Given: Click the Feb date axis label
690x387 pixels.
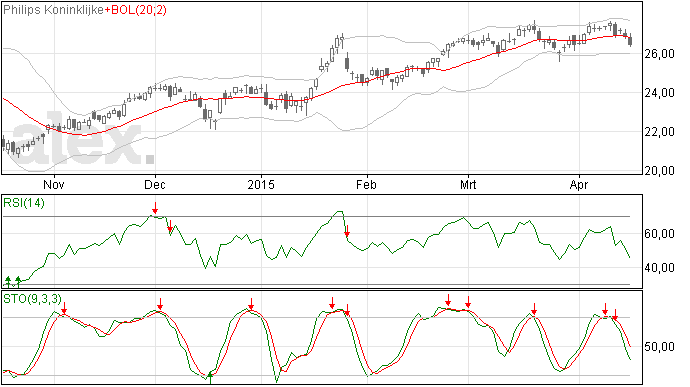Looking at the screenshot, I should [x=367, y=184].
